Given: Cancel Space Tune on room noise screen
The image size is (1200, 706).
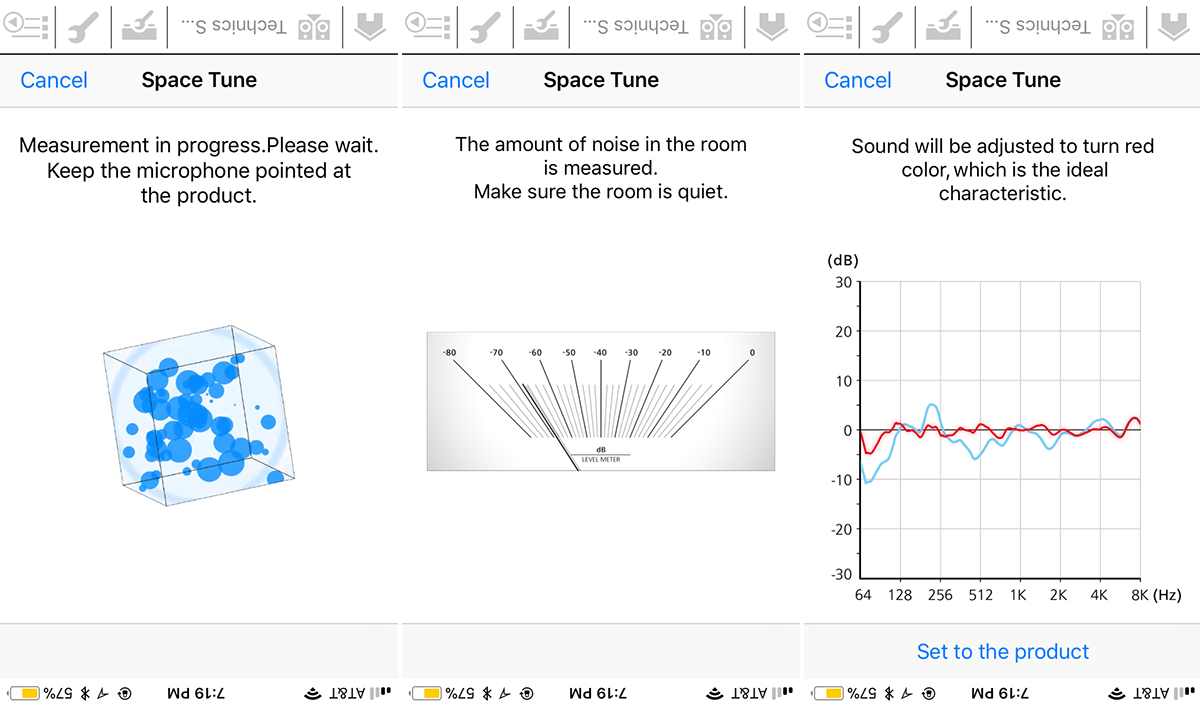Looking at the screenshot, I should coord(456,80).
